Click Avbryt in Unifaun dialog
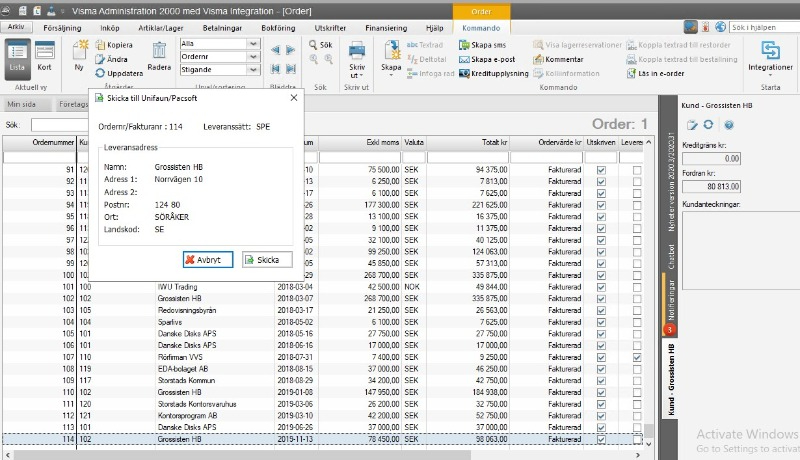This screenshot has height=460, width=800. pos(208,260)
